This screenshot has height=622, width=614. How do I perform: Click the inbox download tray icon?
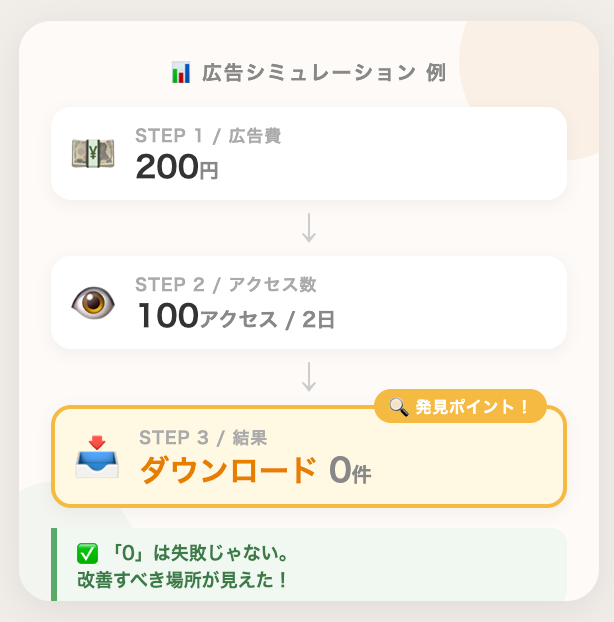(x=97, y=457)
